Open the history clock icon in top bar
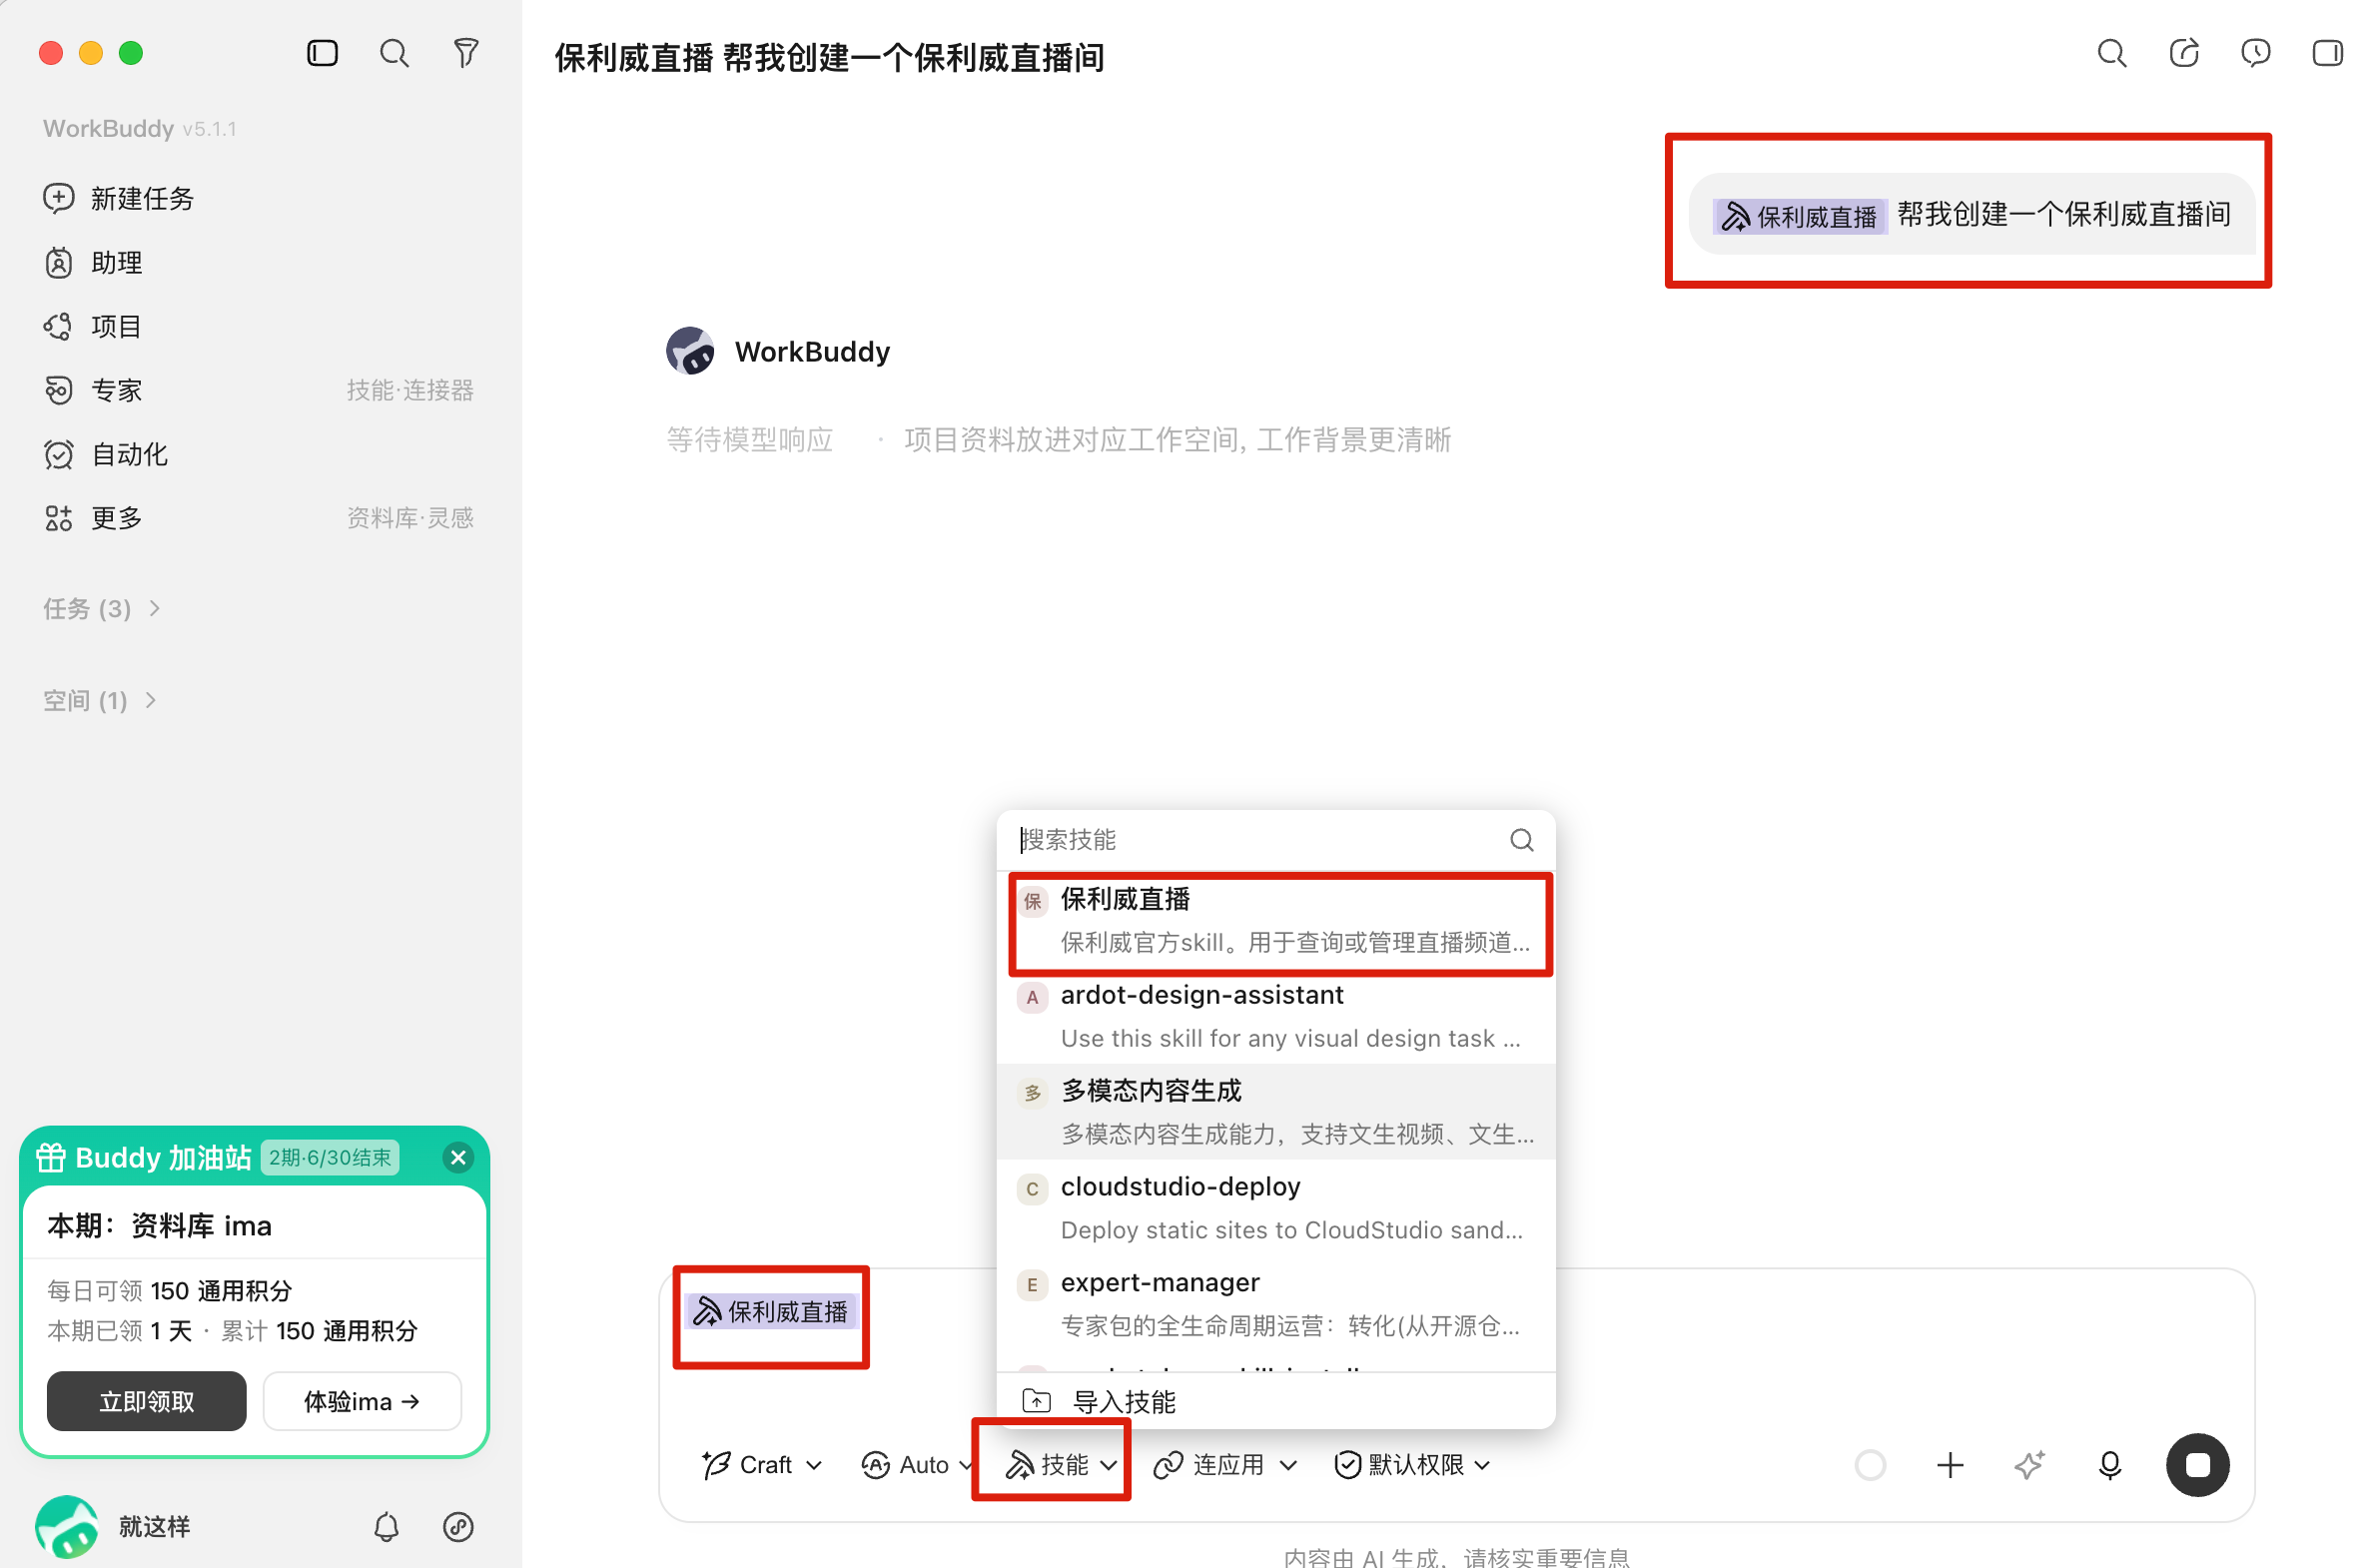Image resolution: width=2369 pixels, height=1568 pixels. tap(2255, 53)
